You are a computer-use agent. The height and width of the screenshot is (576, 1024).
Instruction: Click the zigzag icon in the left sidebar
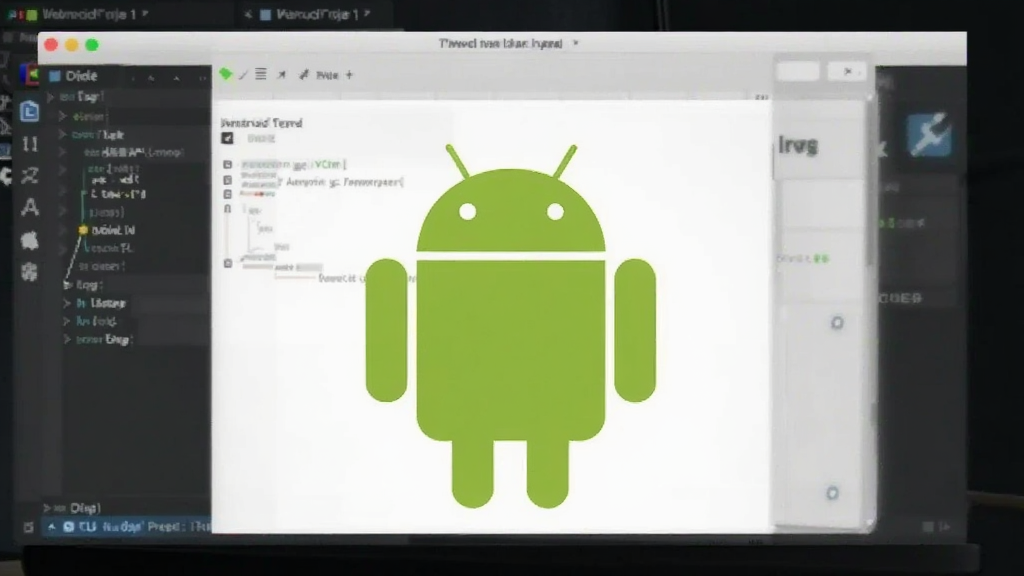[29, 176]
